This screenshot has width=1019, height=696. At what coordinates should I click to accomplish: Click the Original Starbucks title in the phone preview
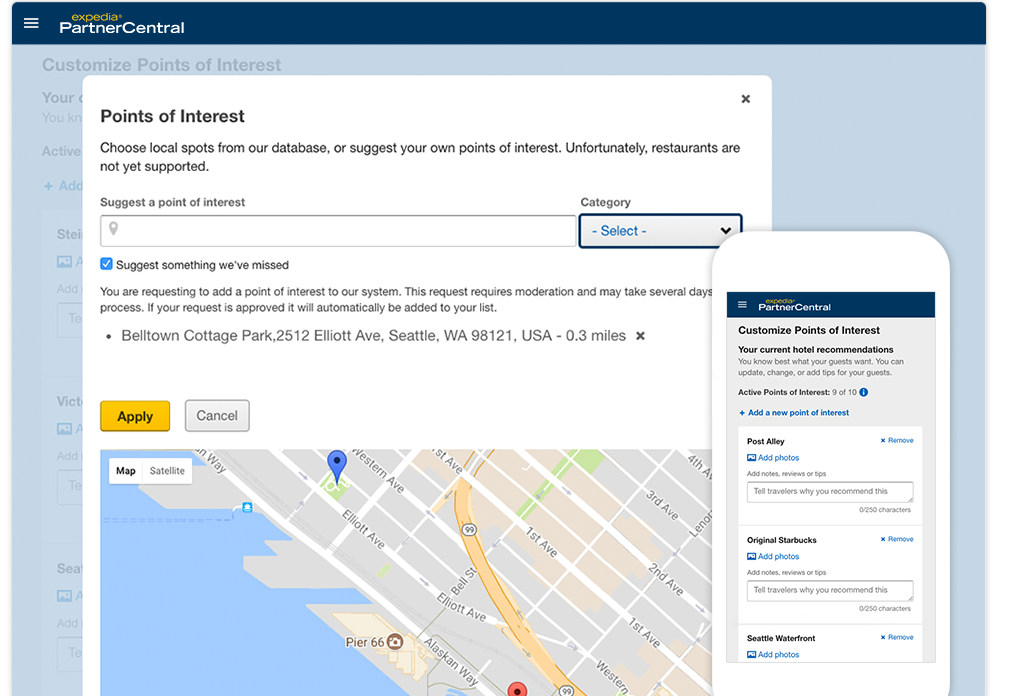click(782, 540)
